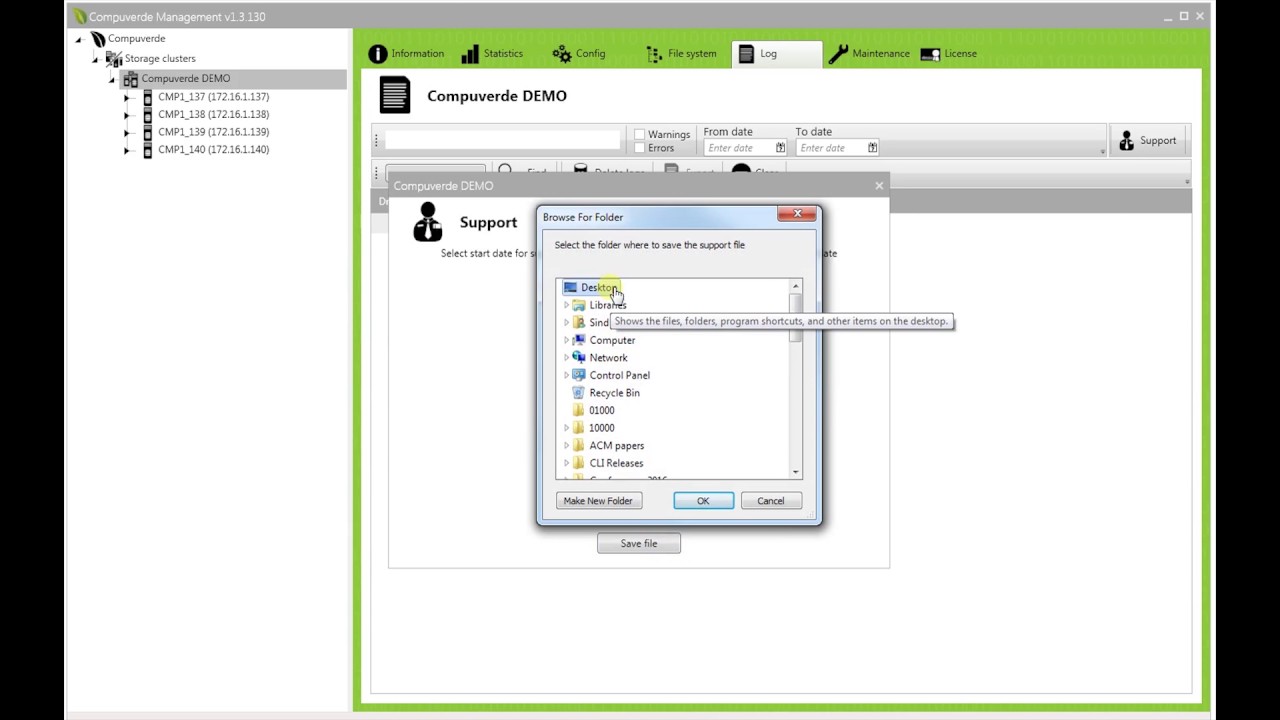1280x720 pixels.
Task: Switch to the Information tab
Action: 406,54
